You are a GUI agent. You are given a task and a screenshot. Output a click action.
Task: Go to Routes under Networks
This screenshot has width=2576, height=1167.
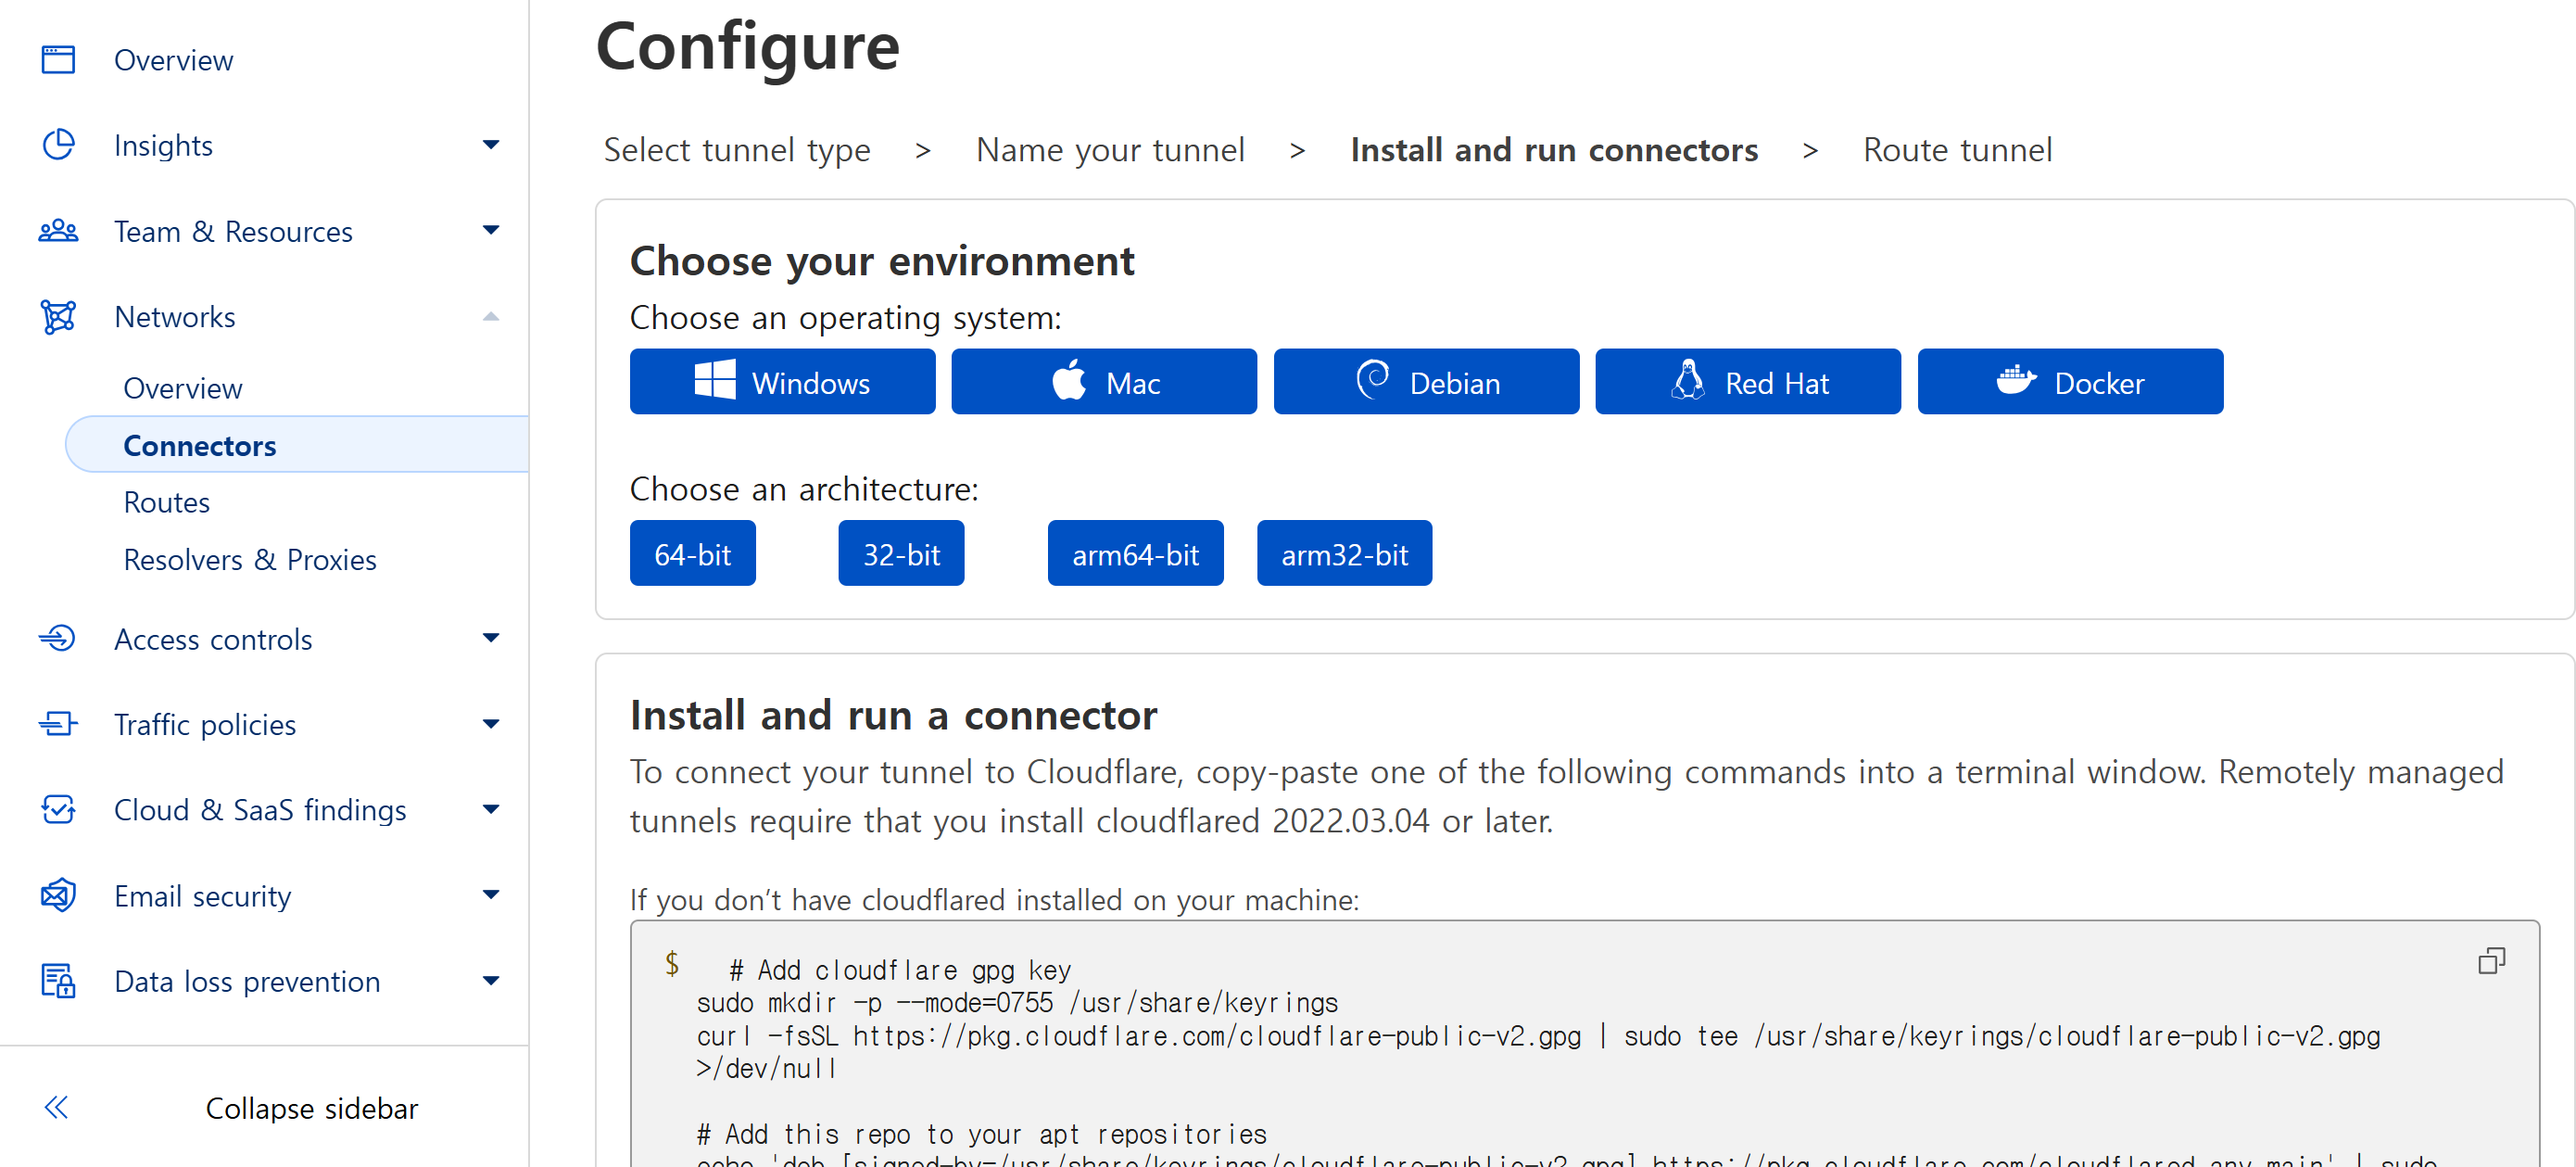click(167, 502)
